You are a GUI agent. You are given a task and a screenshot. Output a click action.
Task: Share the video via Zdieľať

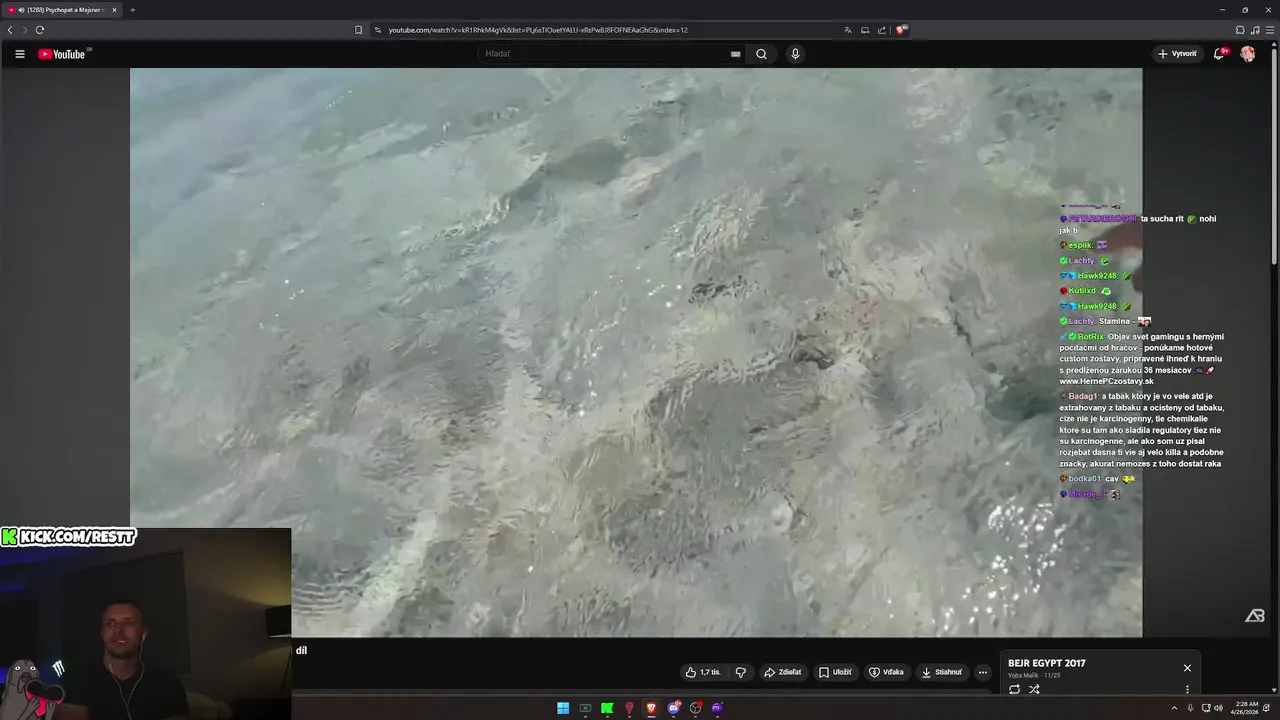click(782, 672)
